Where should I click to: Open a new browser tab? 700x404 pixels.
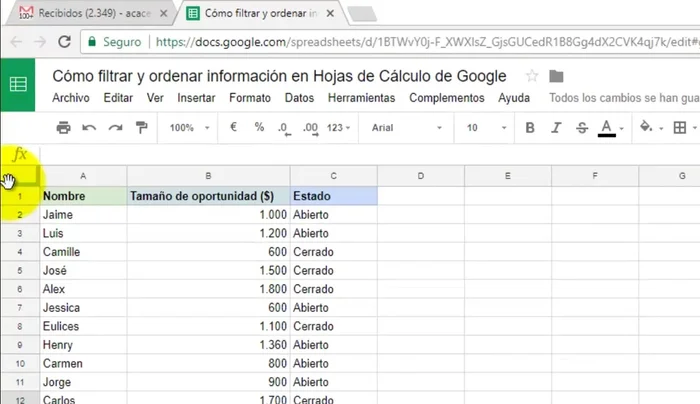pyautogui.click(x=362, y=14)
